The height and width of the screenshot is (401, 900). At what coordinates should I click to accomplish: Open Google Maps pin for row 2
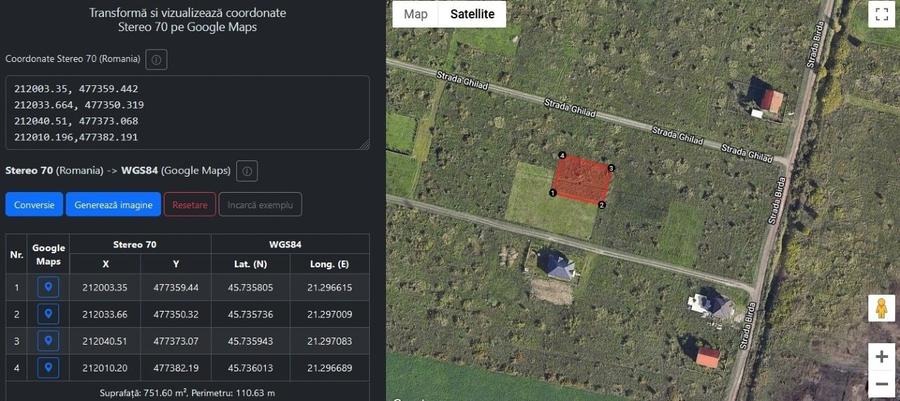pos(48,315)
